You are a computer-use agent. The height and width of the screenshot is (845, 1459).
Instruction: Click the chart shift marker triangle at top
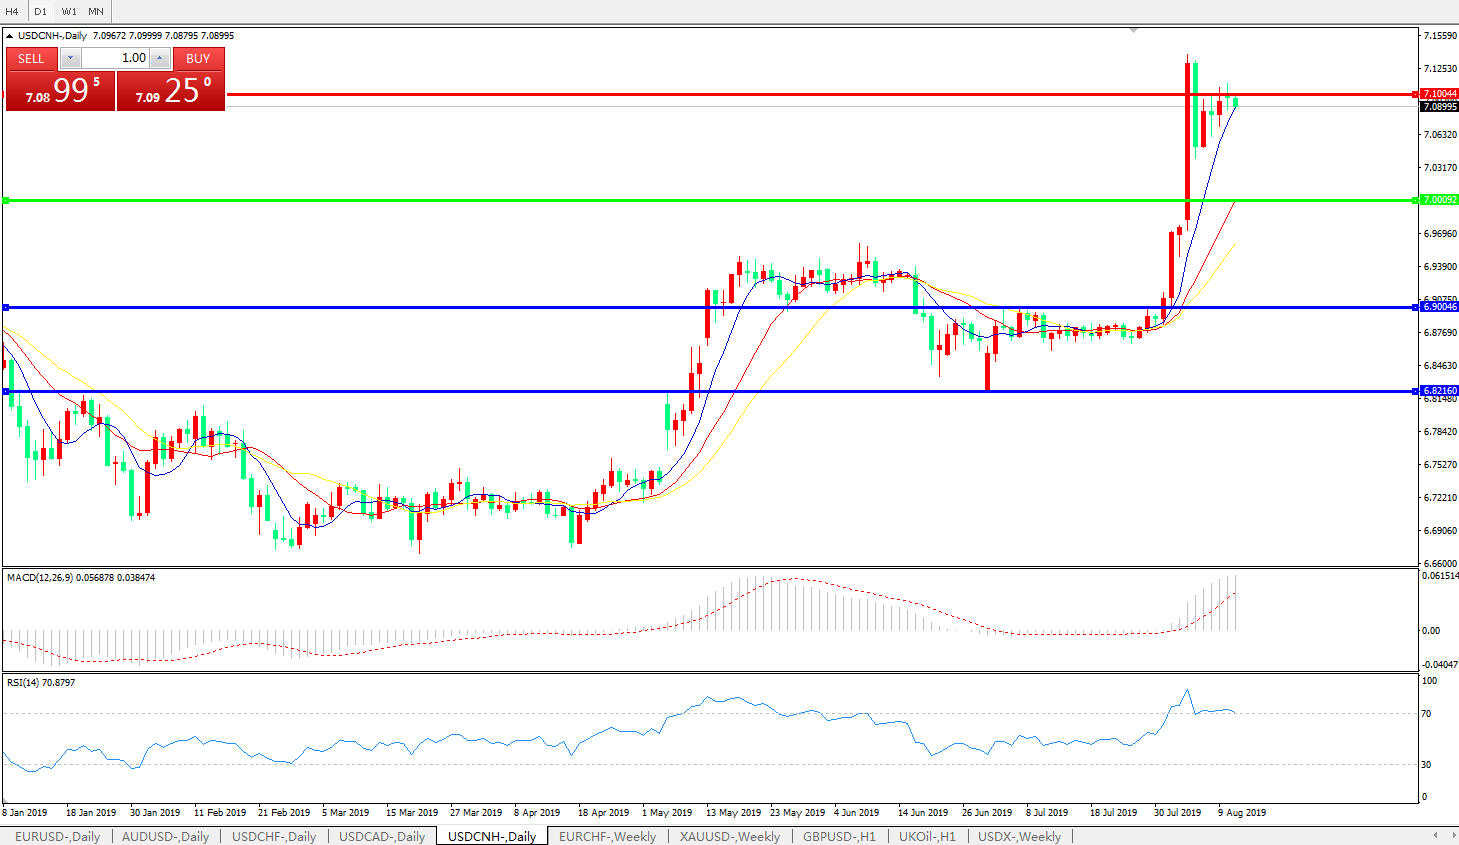click(x=1133, y=30)
